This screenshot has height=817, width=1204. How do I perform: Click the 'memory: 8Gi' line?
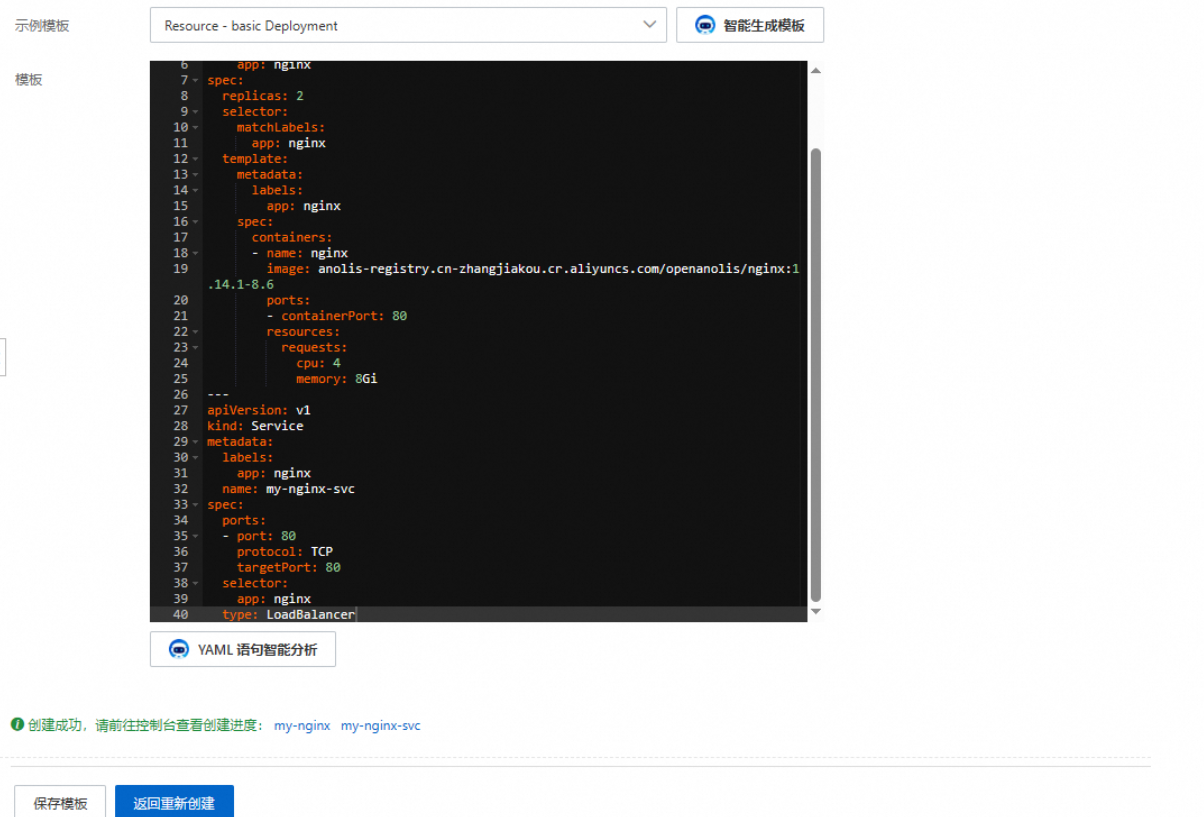336,379
